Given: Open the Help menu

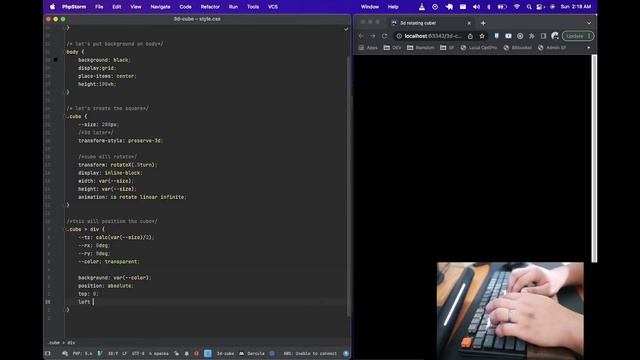Looking at the screenshot, I should [x=393, y=7].
